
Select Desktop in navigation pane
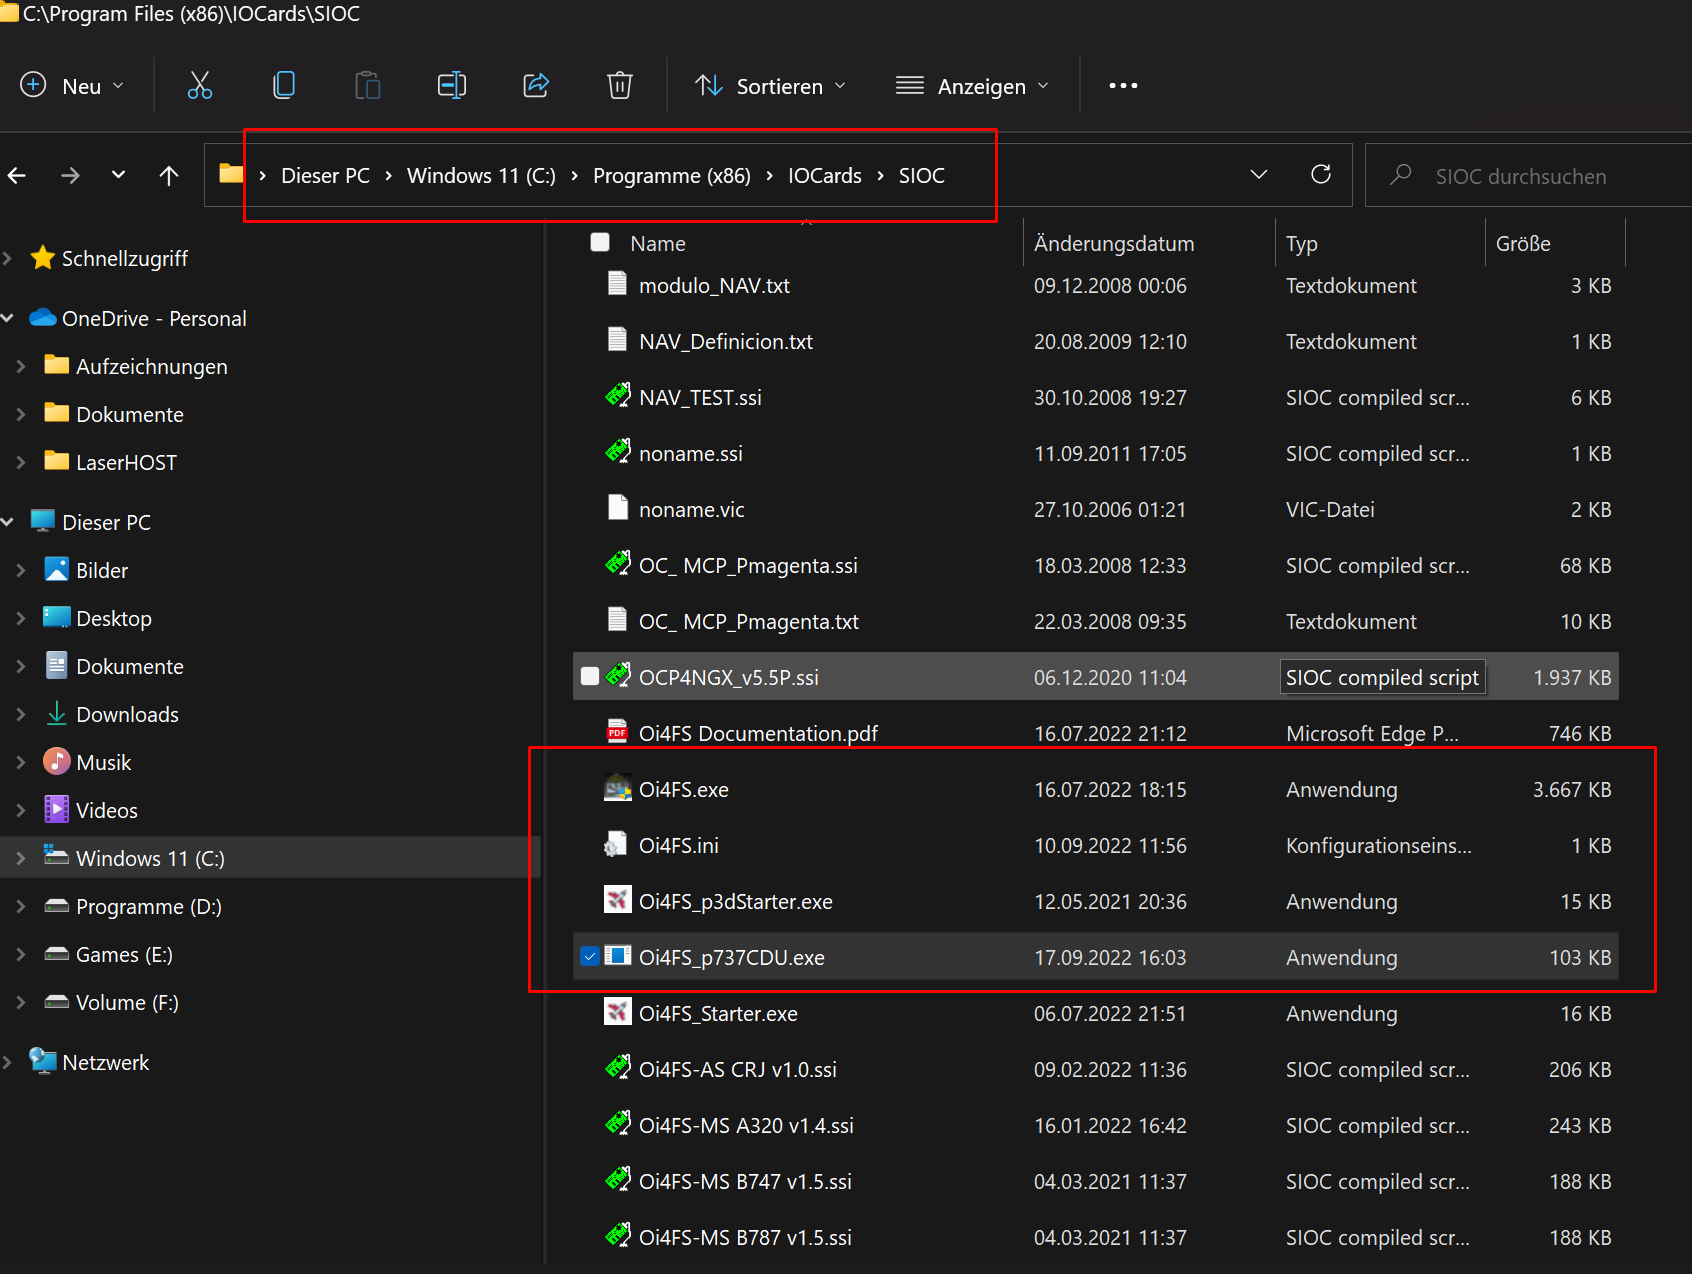click(113, 618)
